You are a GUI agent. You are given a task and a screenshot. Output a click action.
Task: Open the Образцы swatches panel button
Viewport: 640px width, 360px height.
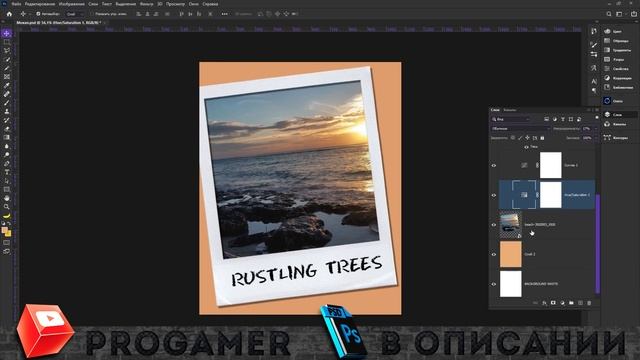click(616, 40)
